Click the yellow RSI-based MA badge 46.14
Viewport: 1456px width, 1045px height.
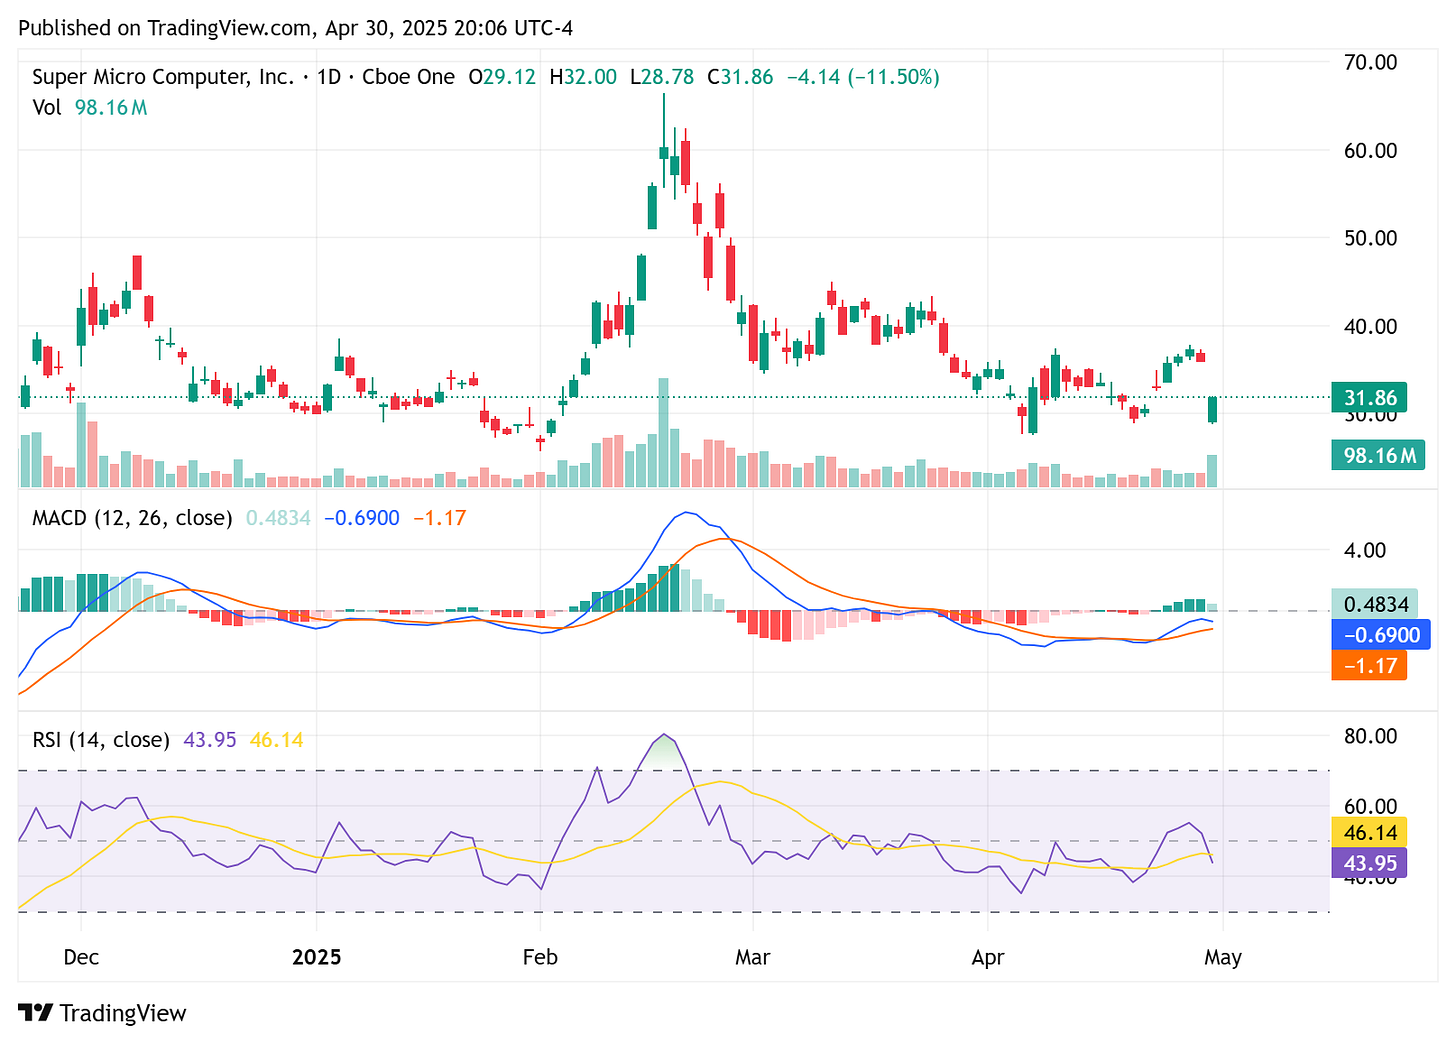pyautogui.click(x=1369, y=831)
